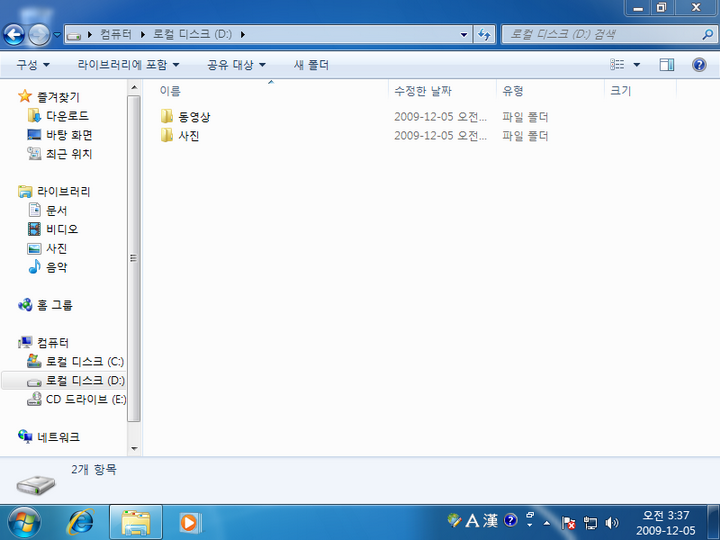Screen dimensions: 720x540
Task: Click the change view icon
Action: tap(617, 65)
